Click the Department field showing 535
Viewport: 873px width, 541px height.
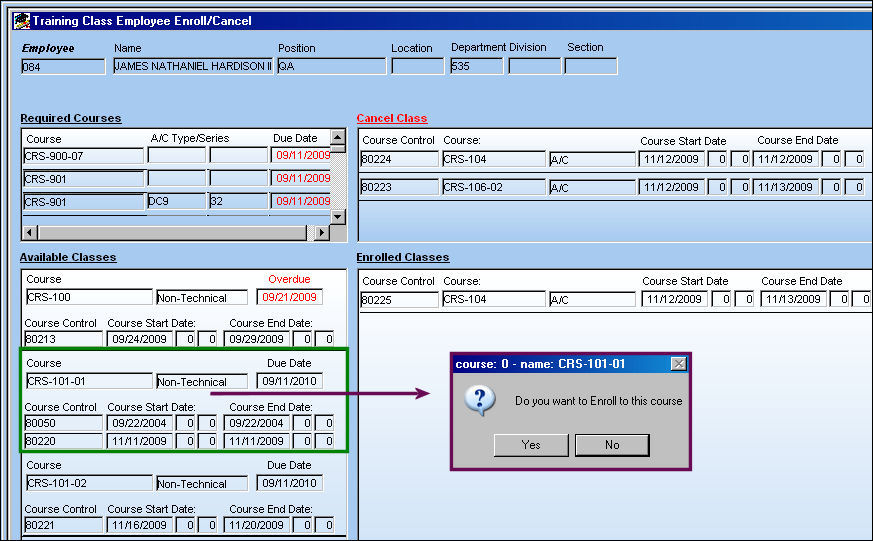pos(477,66)
